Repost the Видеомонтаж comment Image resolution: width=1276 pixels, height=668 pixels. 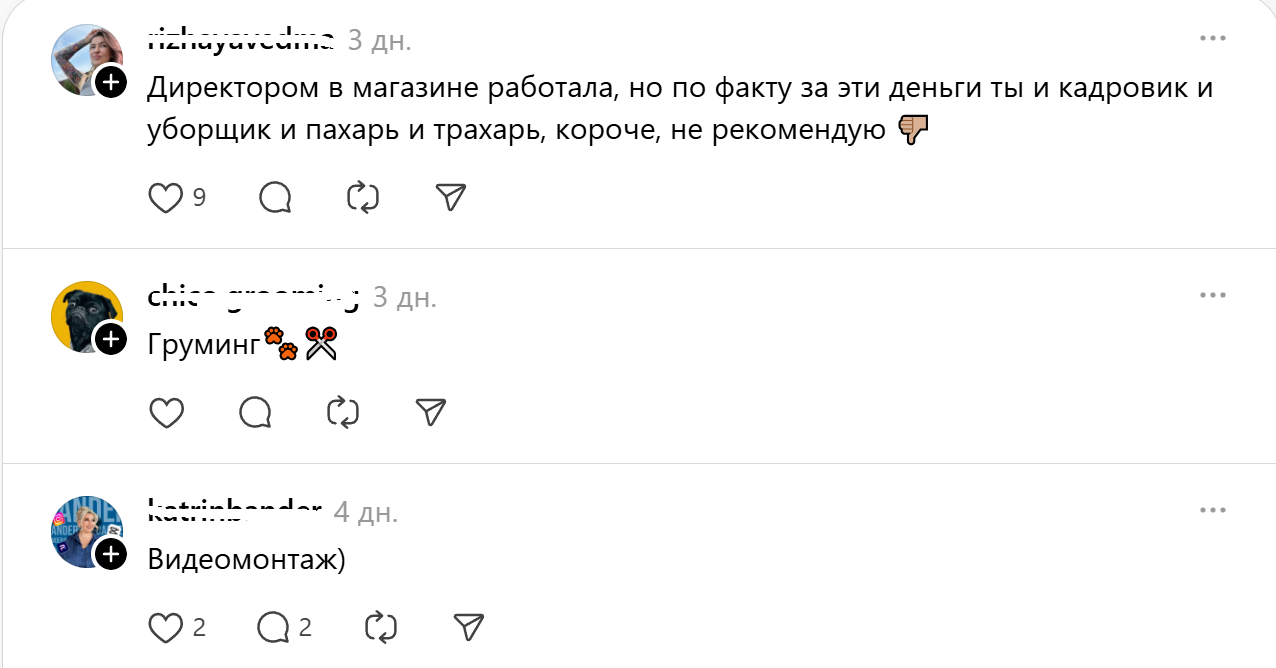(379, 627)
